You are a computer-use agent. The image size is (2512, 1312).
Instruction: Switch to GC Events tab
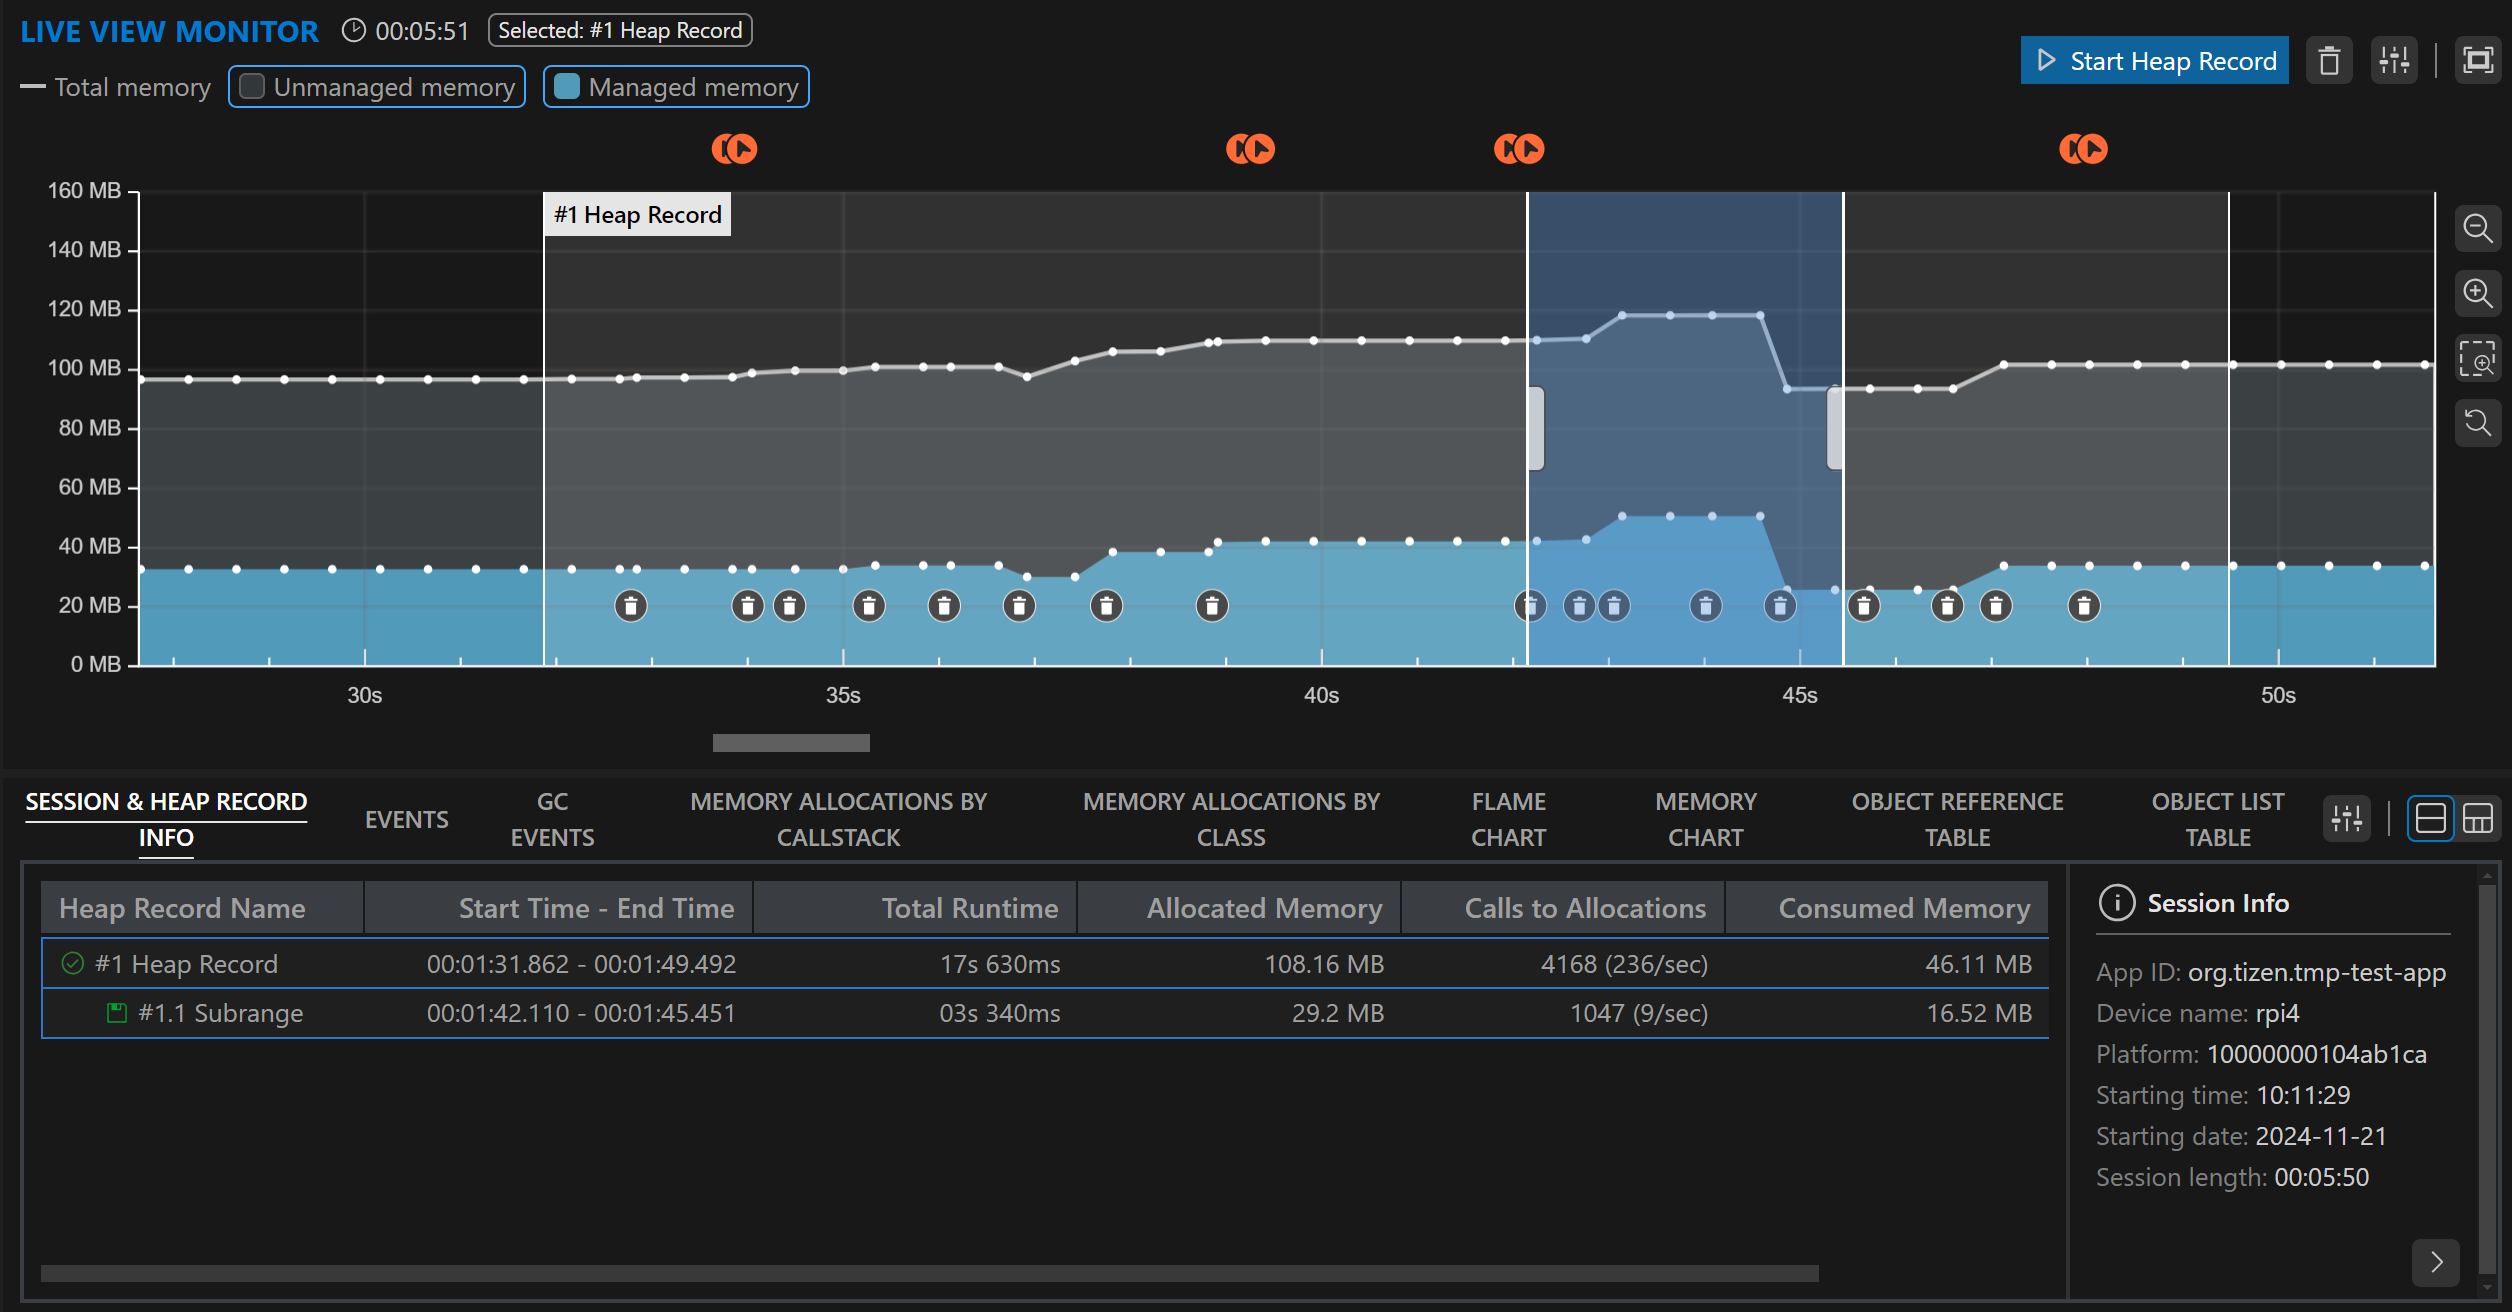(x=552, y=819)
